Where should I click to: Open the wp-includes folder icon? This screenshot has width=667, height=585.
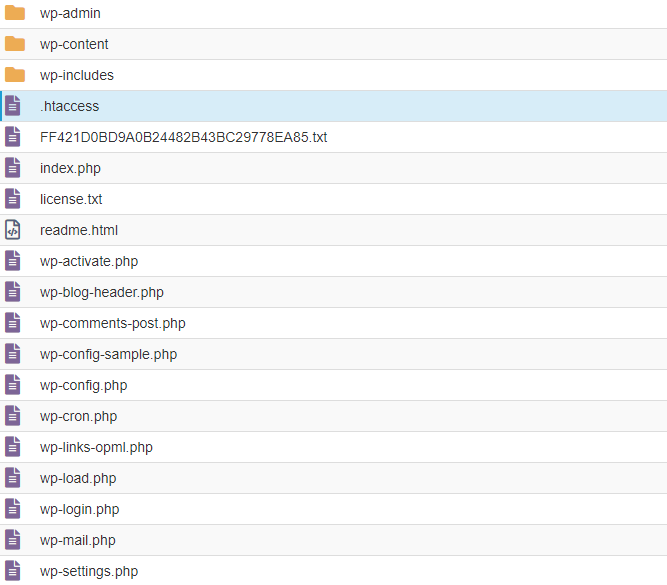point(15,75)
